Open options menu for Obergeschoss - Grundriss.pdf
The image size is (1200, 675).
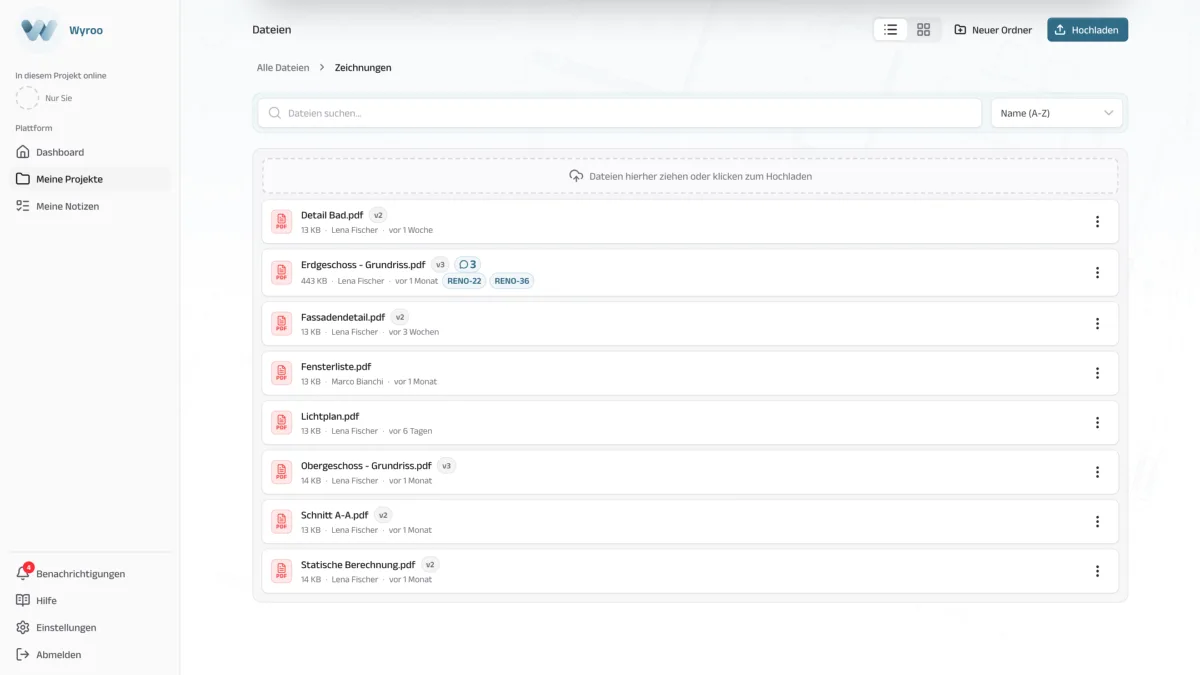[x=1097, y=472]
